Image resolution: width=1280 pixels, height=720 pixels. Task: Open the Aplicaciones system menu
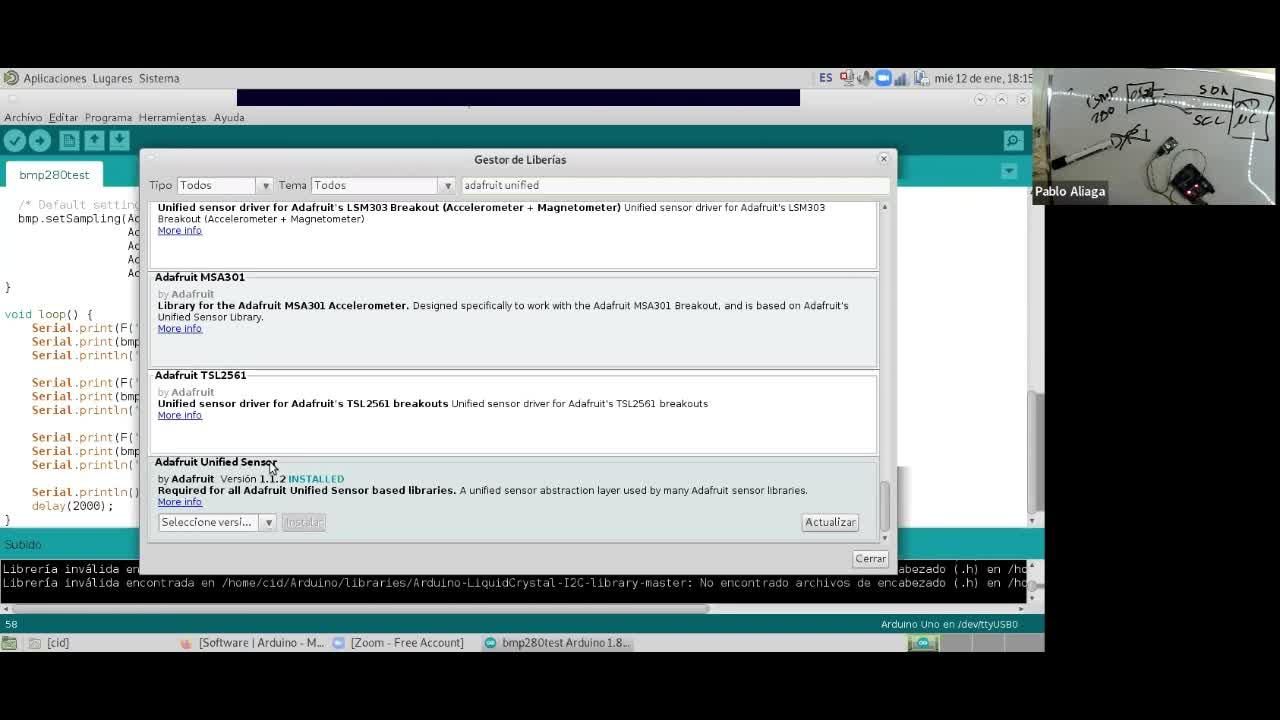[x=54, y=78]
